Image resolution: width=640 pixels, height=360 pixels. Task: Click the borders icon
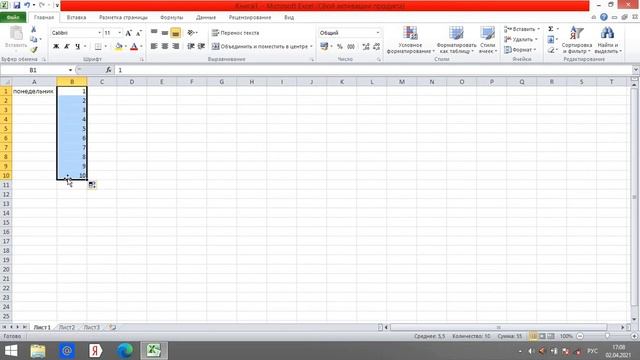[98, 47]
